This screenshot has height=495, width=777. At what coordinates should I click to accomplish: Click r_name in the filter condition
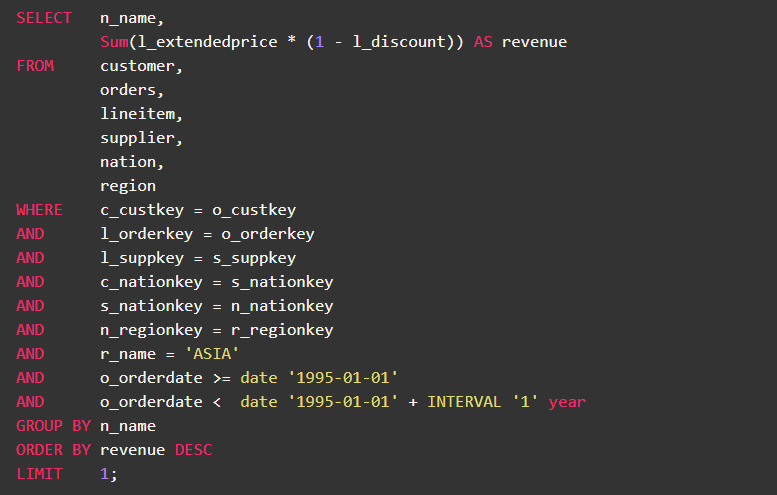128,354
